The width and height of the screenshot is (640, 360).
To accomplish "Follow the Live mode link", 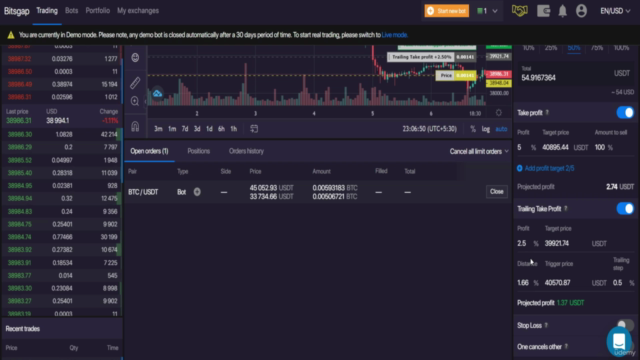I will point(394,35).
